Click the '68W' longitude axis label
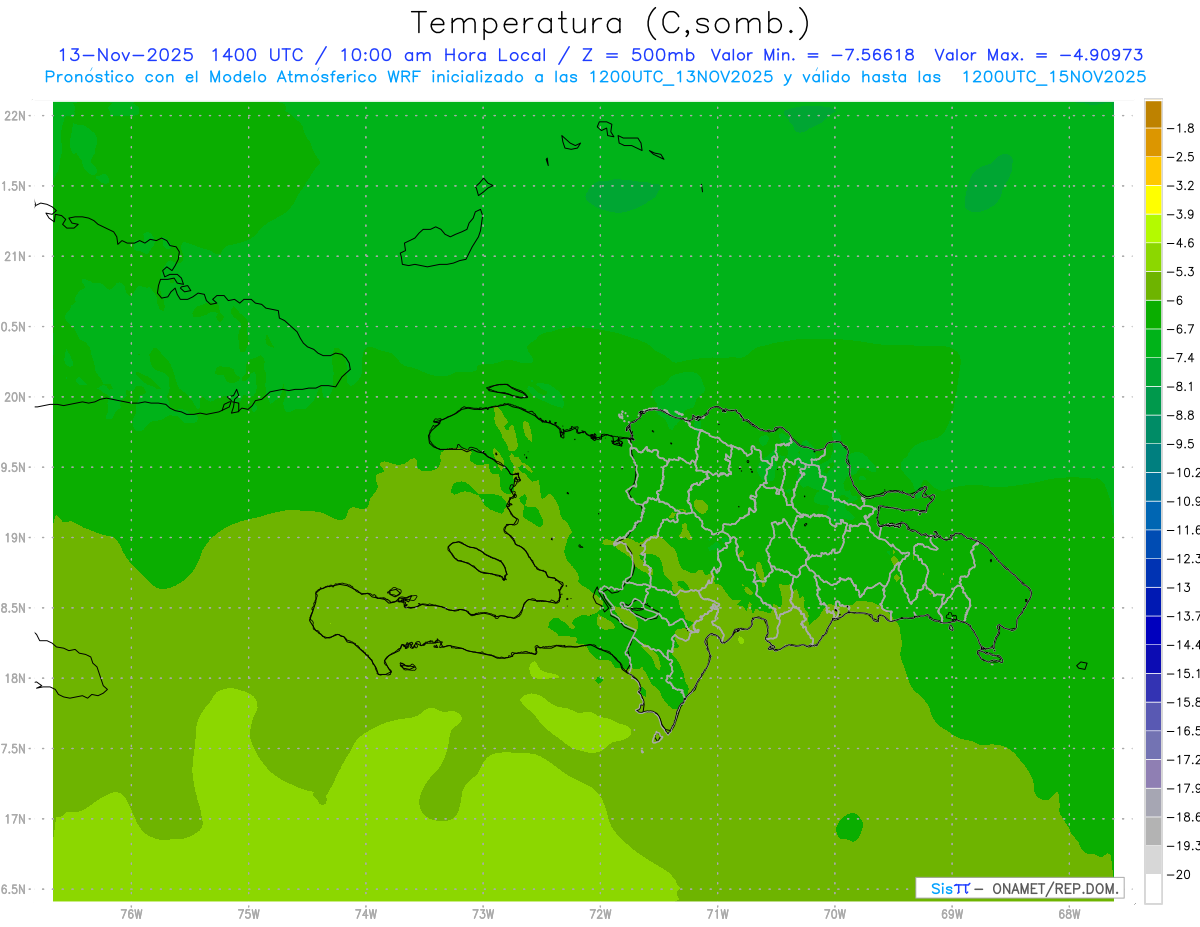 point(1069,914)
